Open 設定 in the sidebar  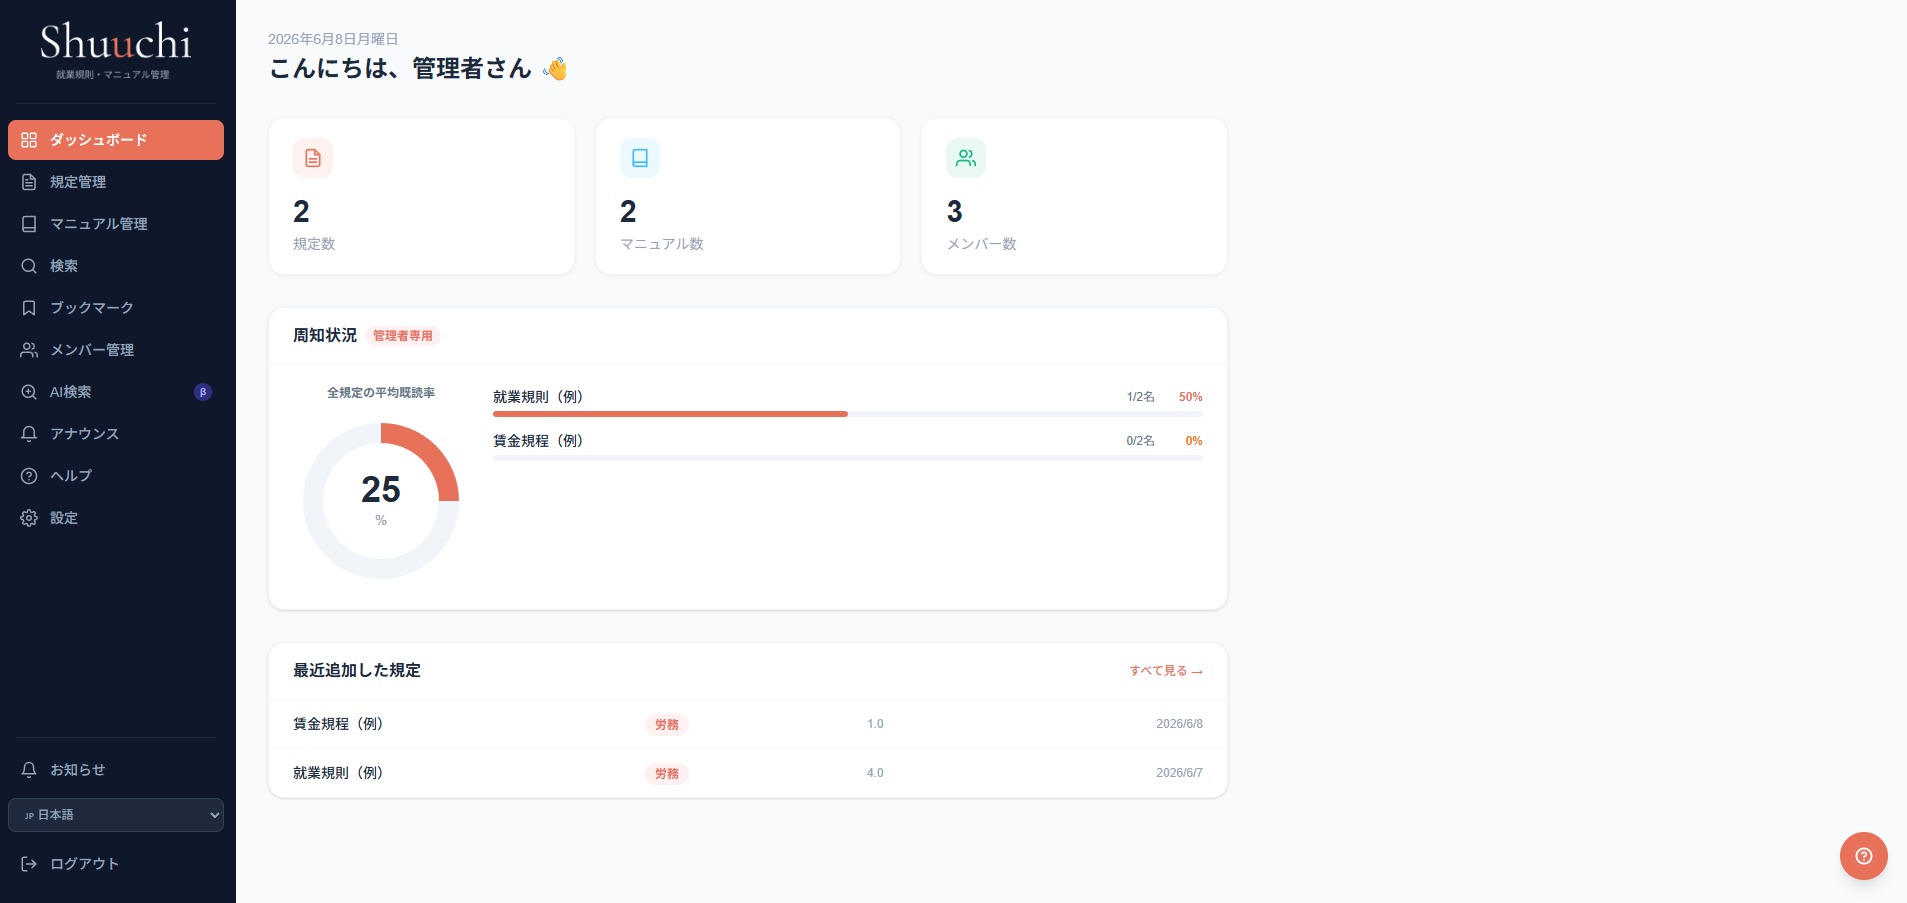click(x=116, y=518)
